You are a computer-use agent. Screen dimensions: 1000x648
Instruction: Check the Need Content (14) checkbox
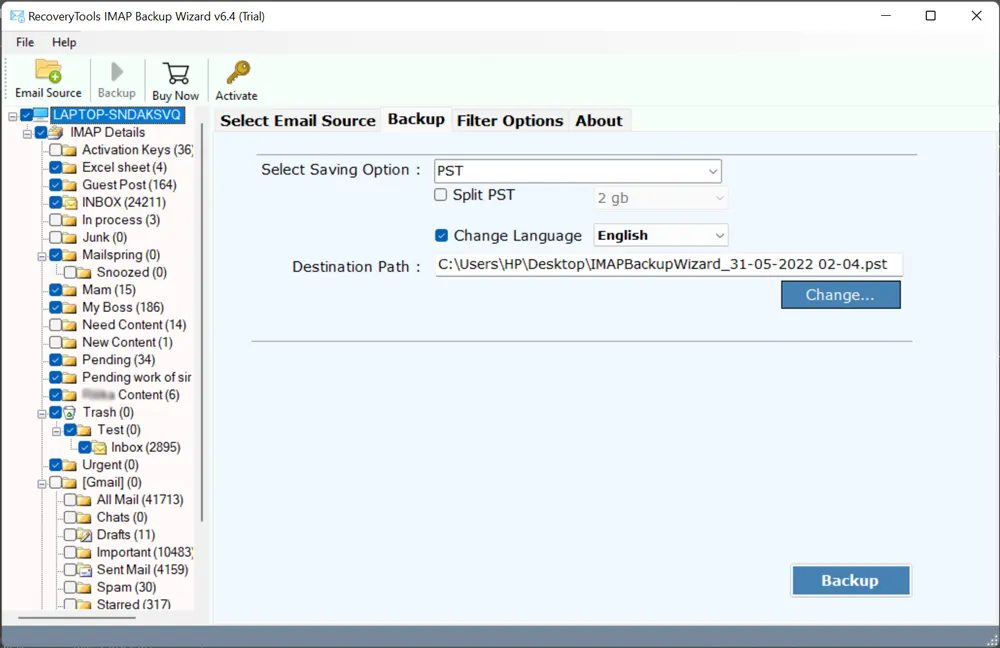[x=55, y=325]
